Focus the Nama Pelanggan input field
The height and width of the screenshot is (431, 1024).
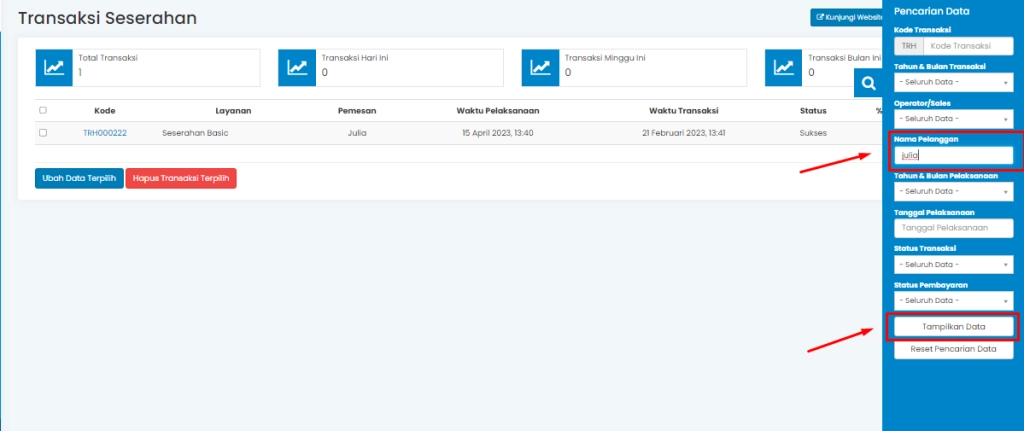pyautogui.click(x=953, y=155)
